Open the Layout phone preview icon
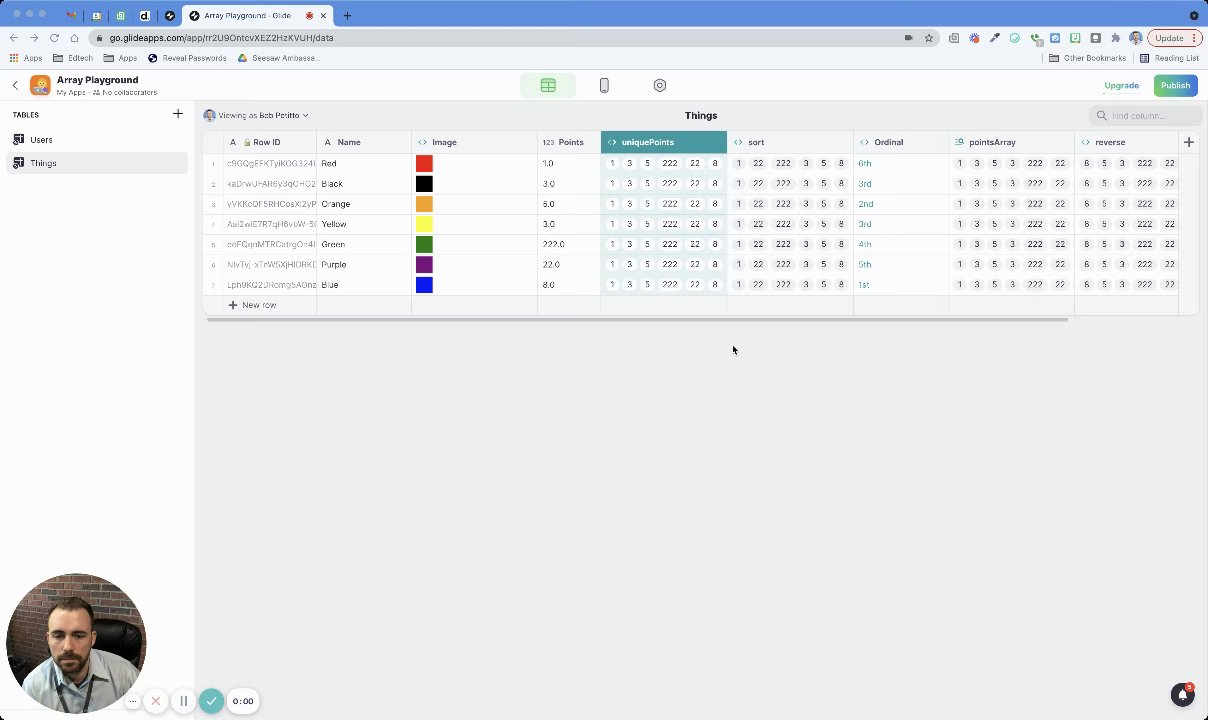Image resolution: width=1208 pixels, height=720 pixels. 604,86
